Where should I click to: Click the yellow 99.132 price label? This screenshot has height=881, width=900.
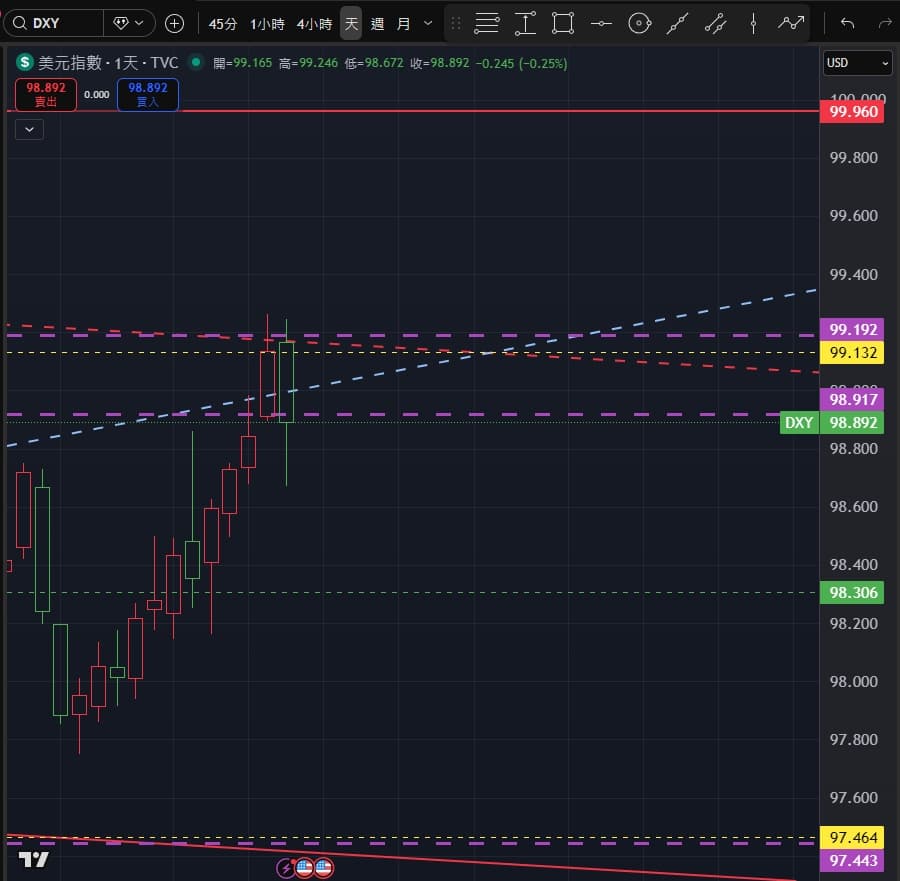point(852,352)
